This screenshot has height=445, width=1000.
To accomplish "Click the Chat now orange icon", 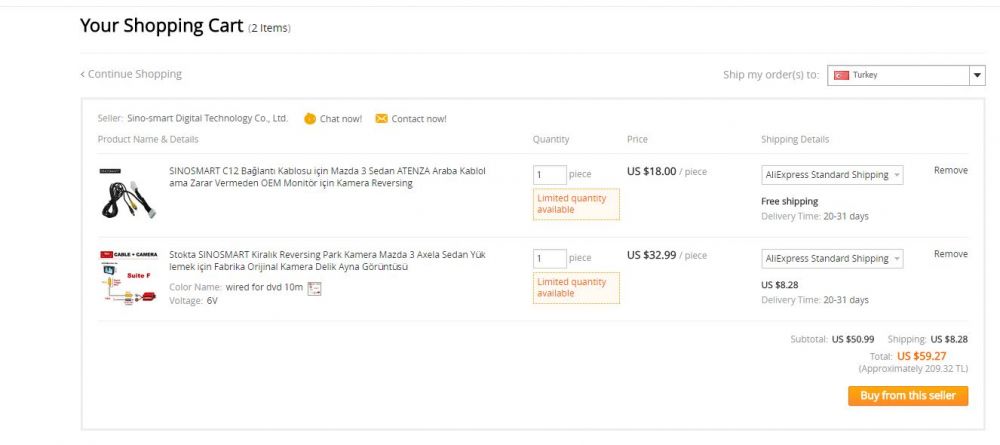I will [x=310, y=119].
